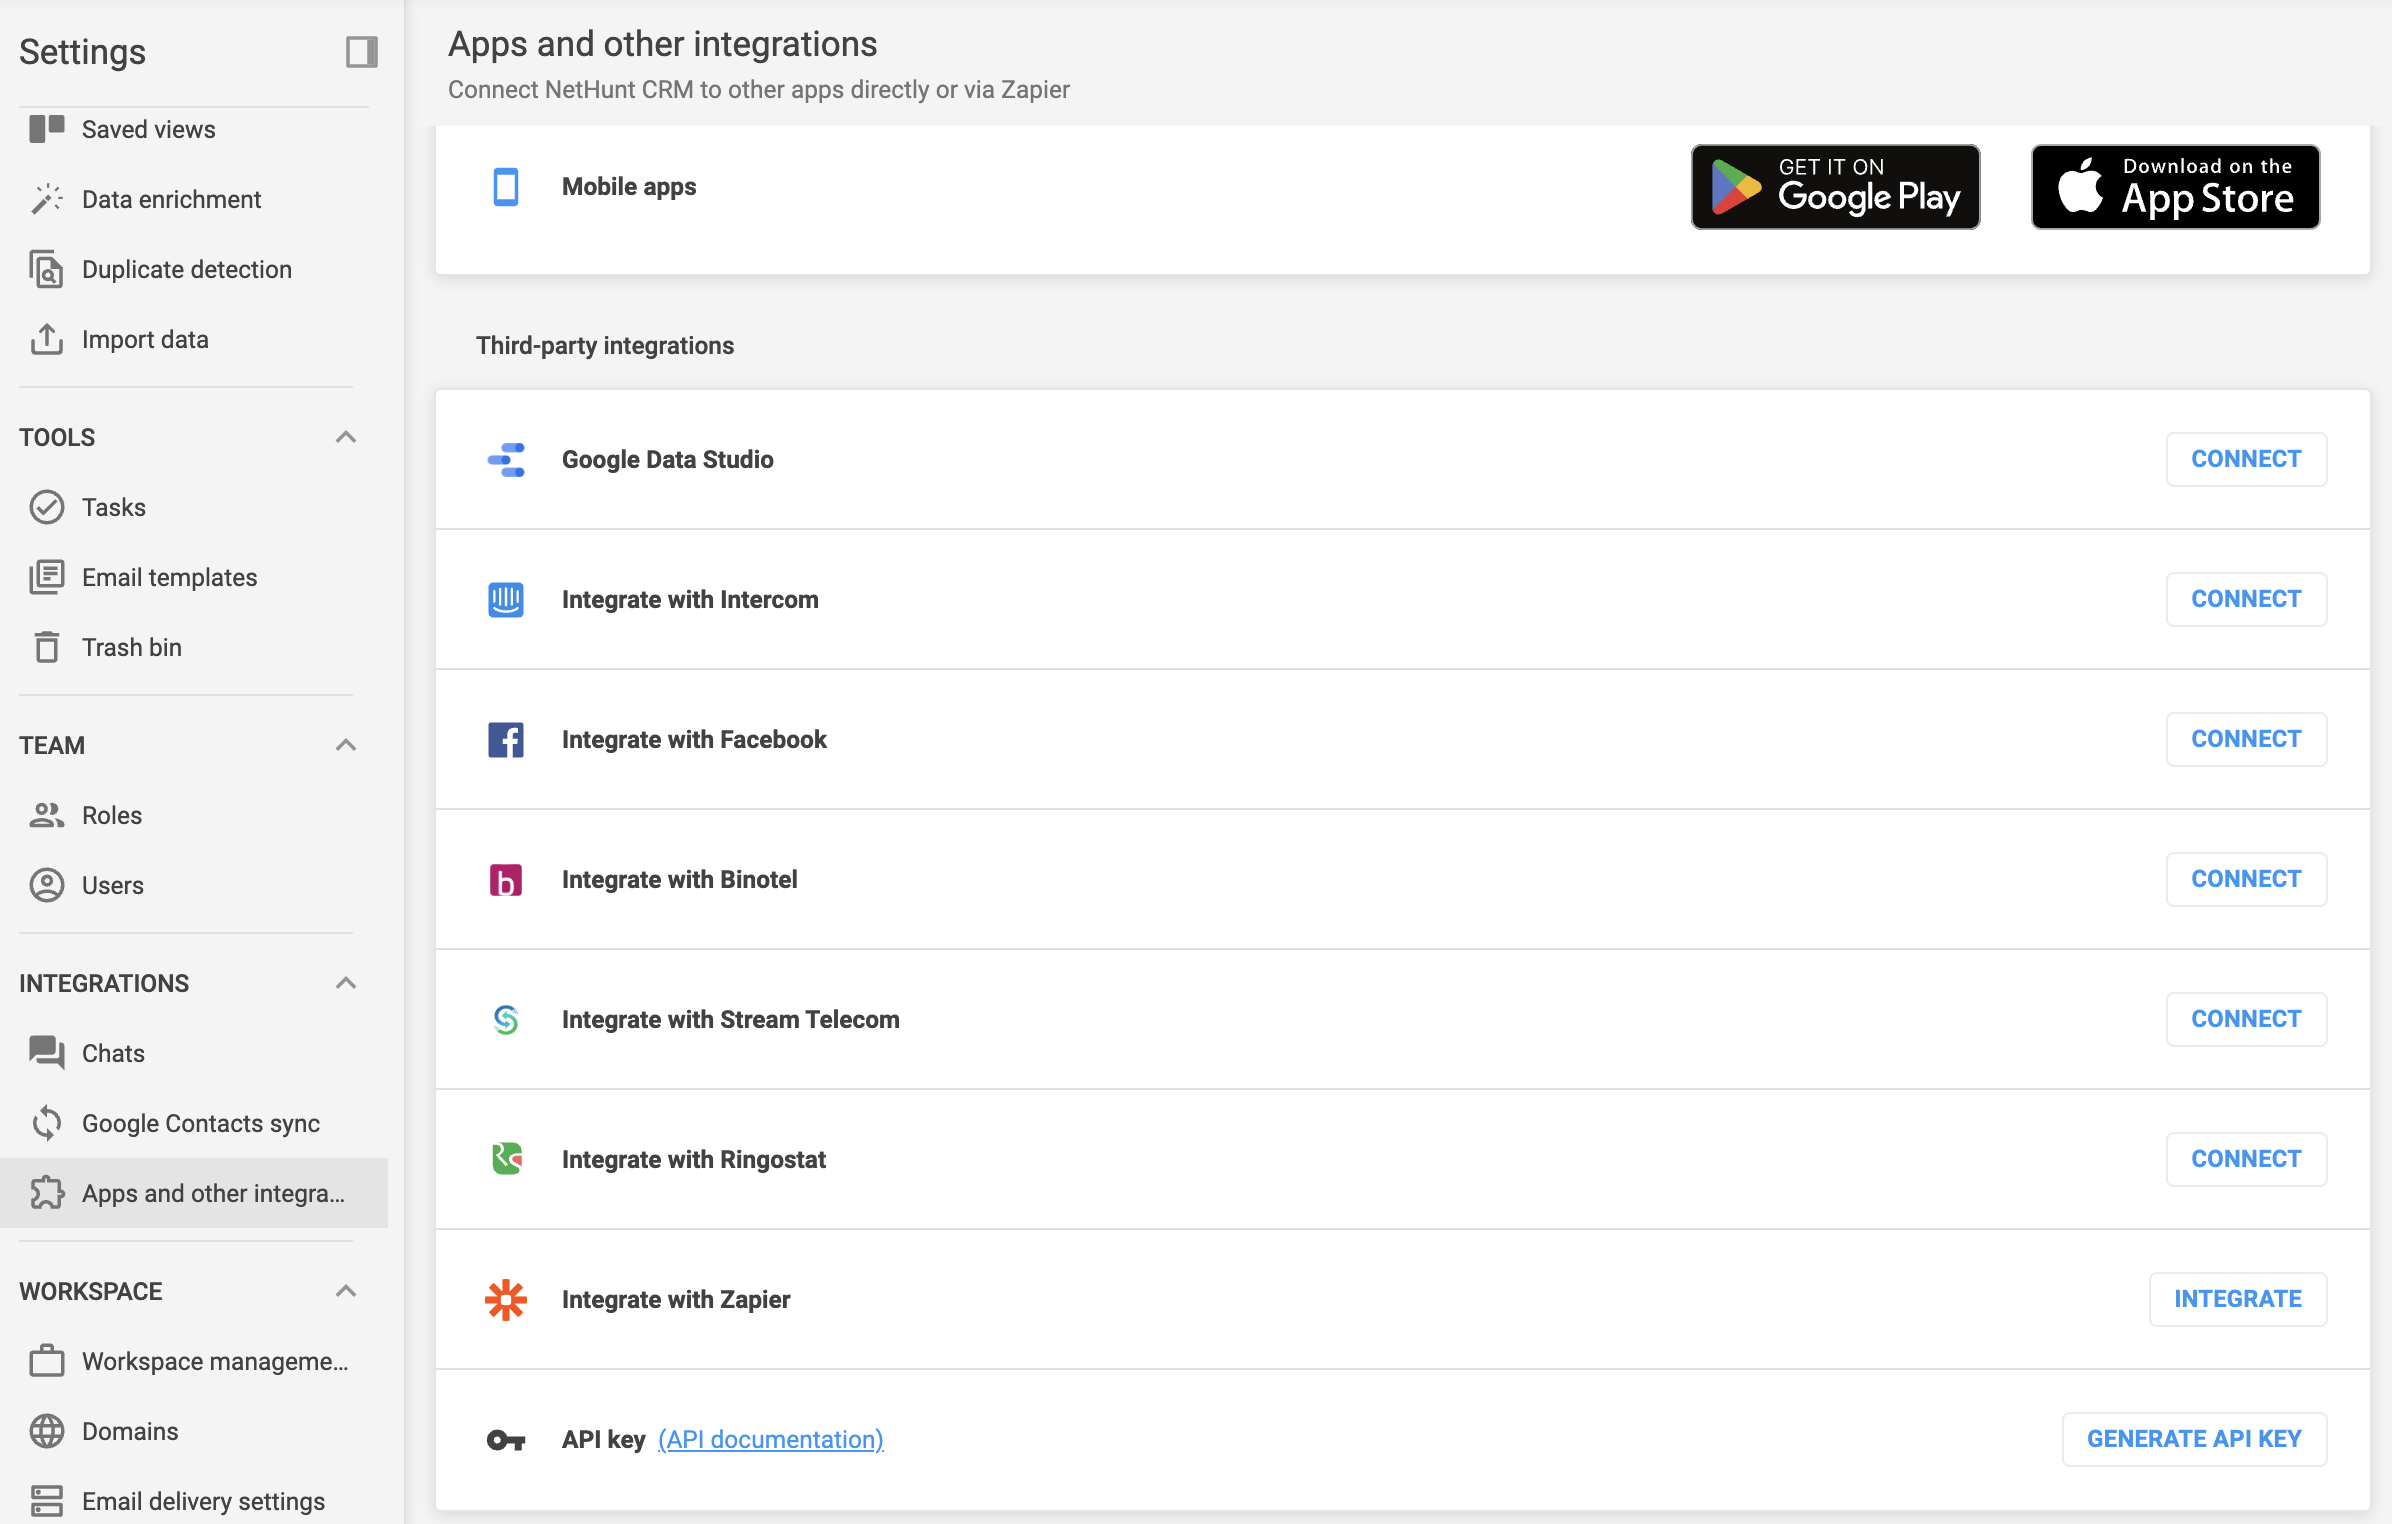Click Get it on Google Play button
Screen dimensions: 2392x1524
click(x=1836, y=187)
